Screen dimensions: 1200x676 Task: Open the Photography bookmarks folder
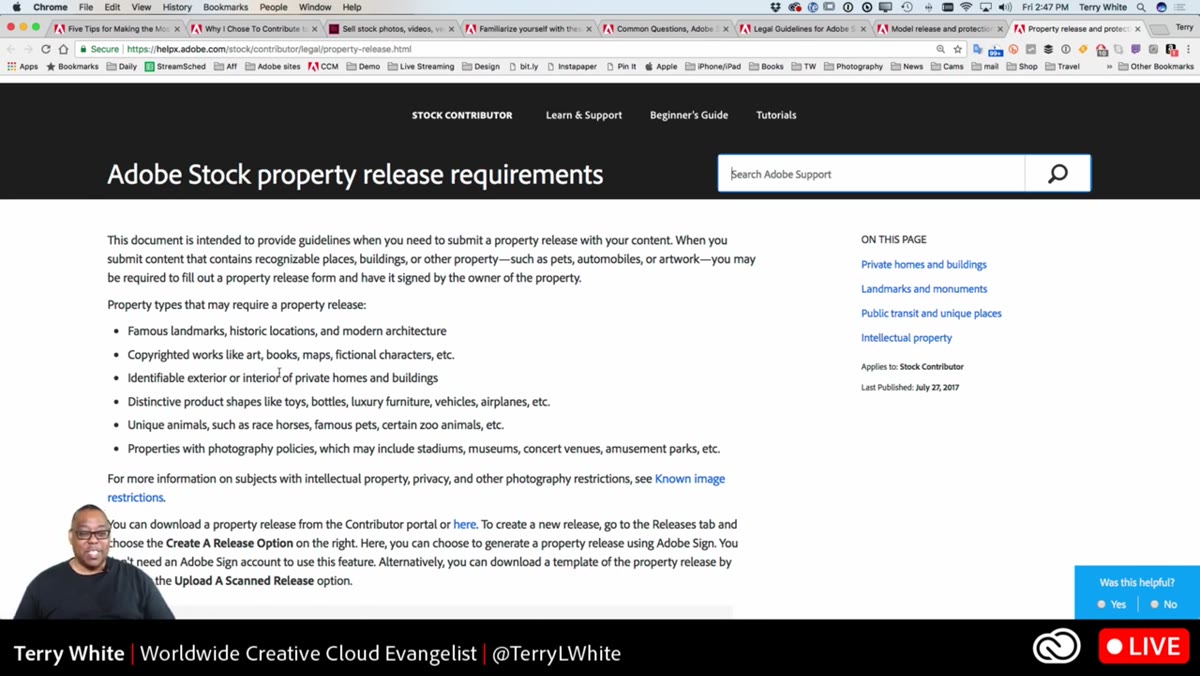(853, 67)
